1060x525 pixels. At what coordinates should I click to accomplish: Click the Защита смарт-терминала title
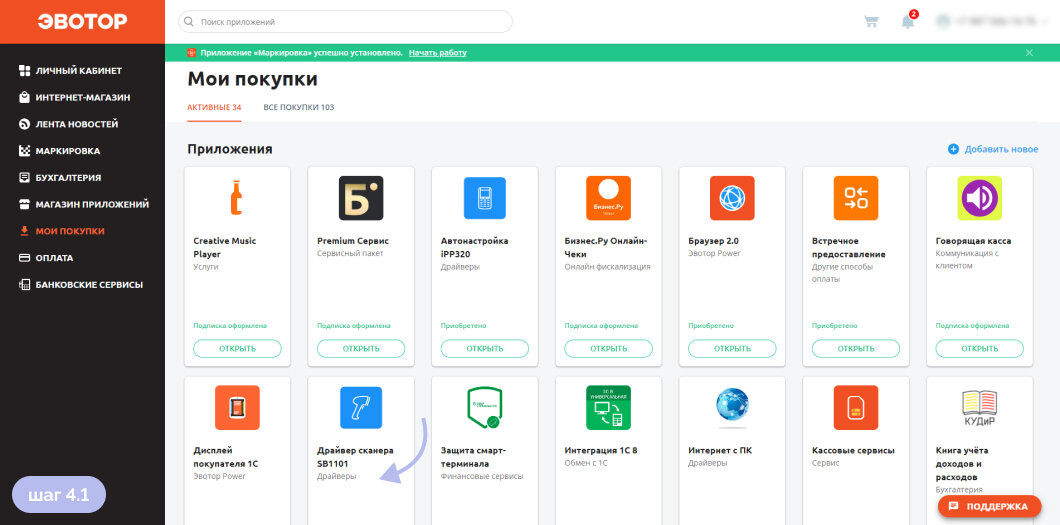(473, 457)
